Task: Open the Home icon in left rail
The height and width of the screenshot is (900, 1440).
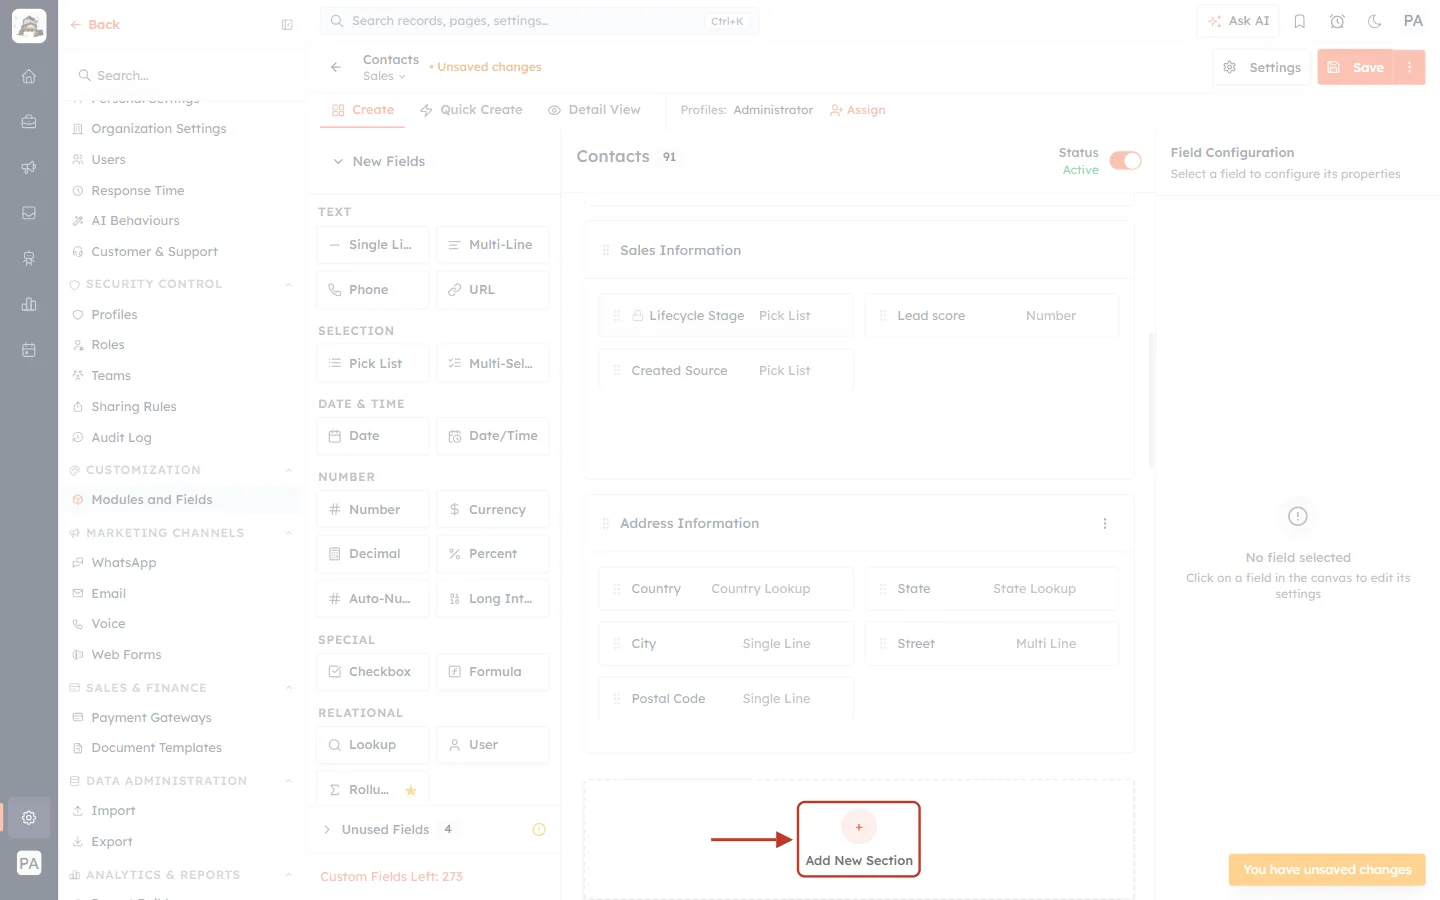Action: (29, 76)
